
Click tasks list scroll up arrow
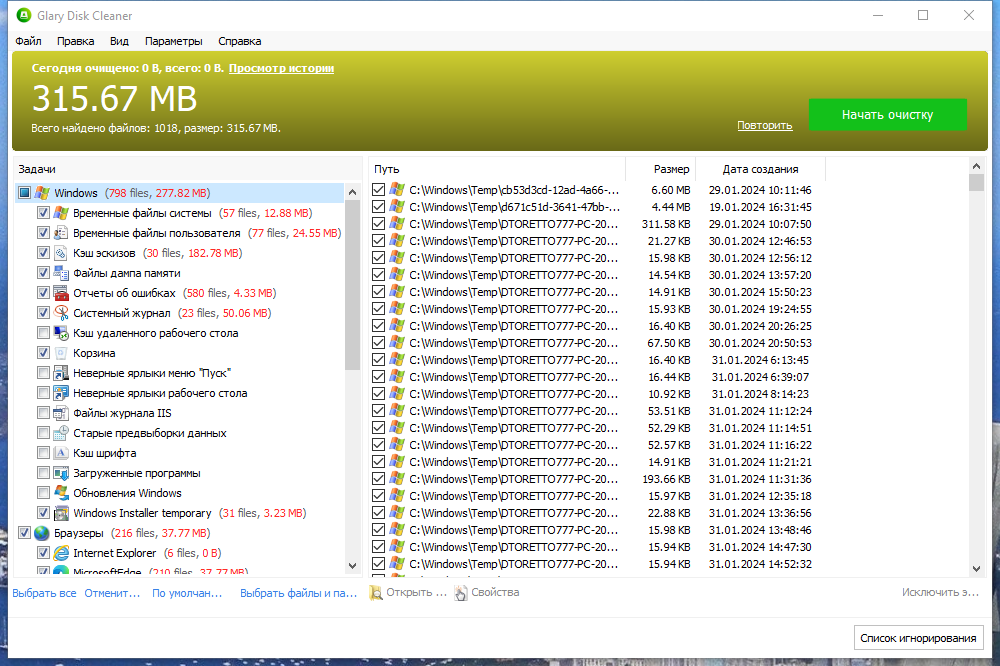pyautogui.click(x=353, y=192)
